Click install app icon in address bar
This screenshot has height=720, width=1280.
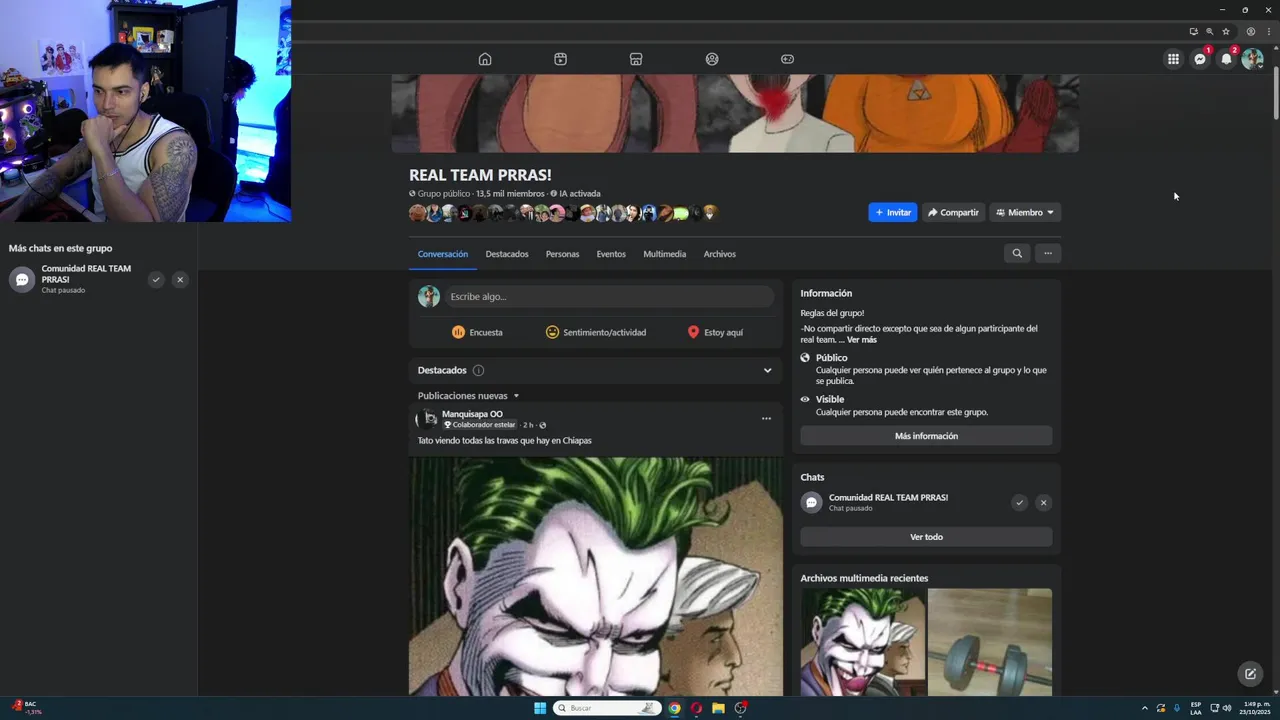[x=1193, y=32]
